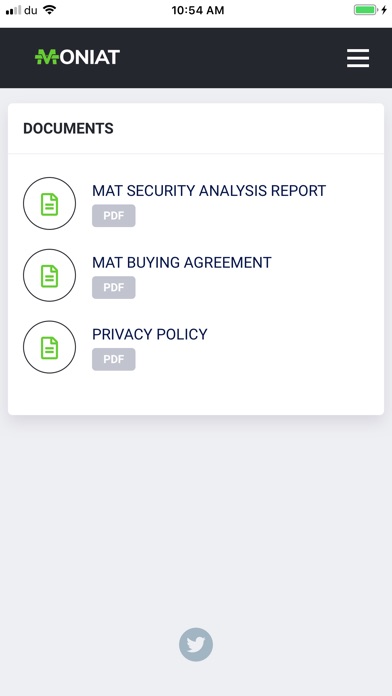The image size is (392, 696).
Task: Click the DOCUMENTS section heading
Action: coord(68,128)
